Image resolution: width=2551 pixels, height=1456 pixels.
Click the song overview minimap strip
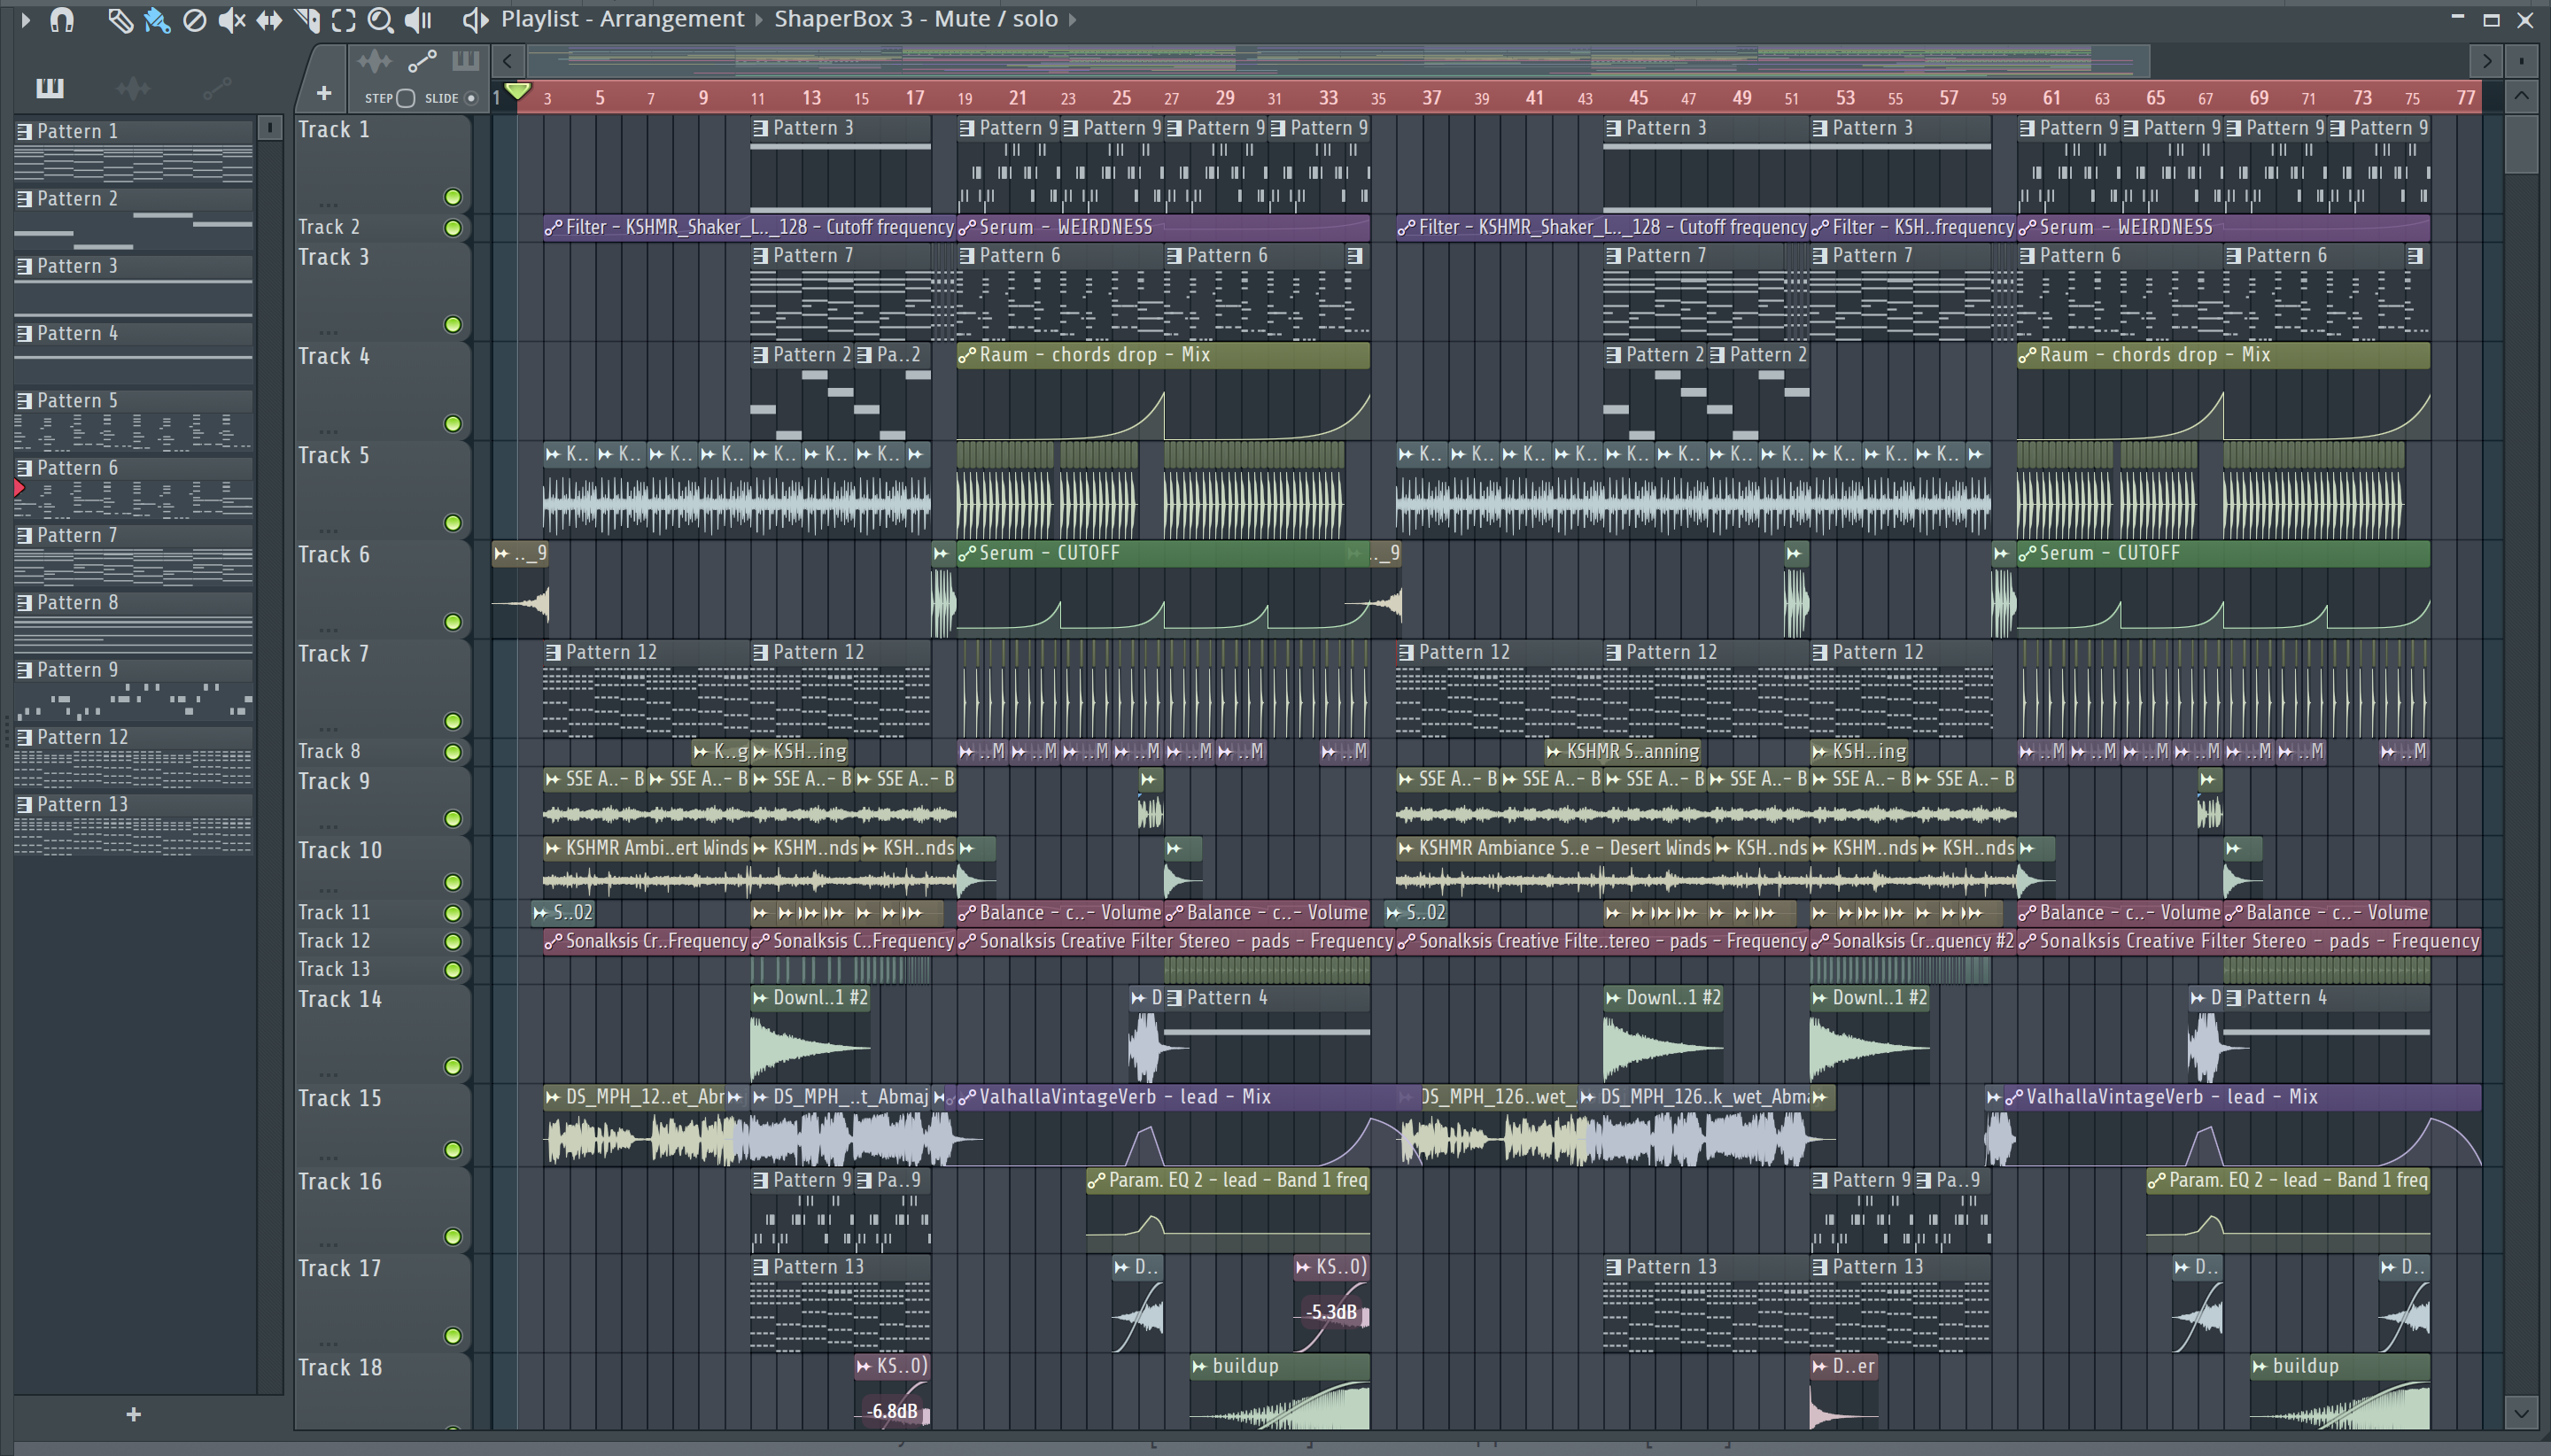click(1340, 61)
